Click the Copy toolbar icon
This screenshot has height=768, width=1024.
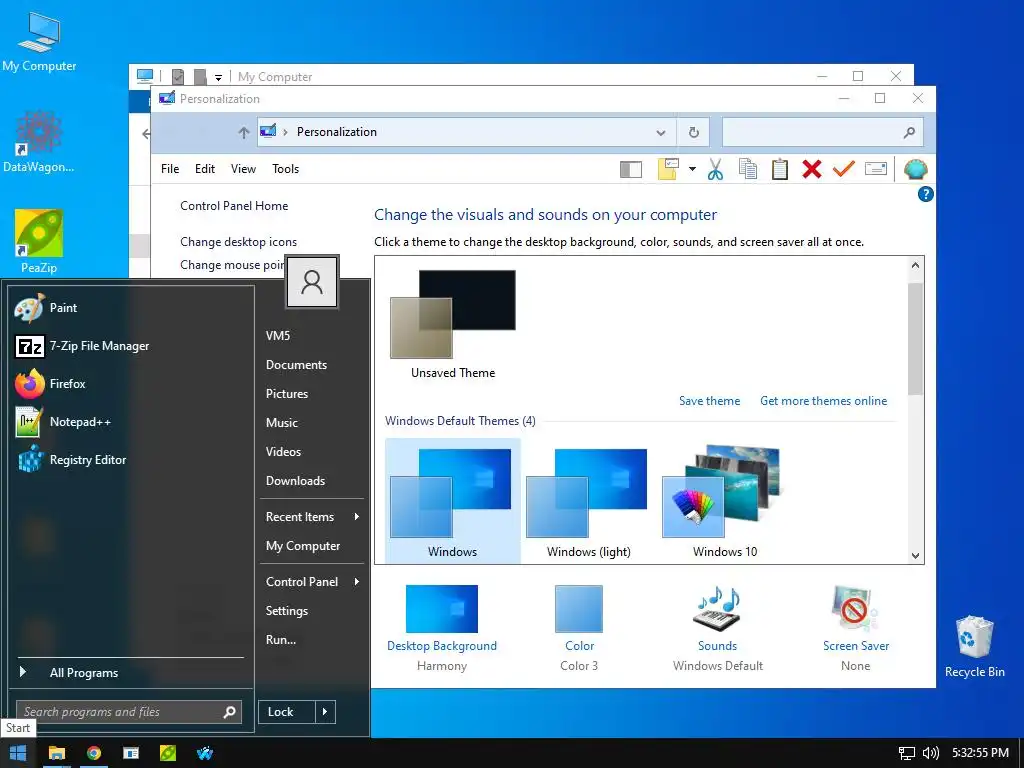point(748,169)
